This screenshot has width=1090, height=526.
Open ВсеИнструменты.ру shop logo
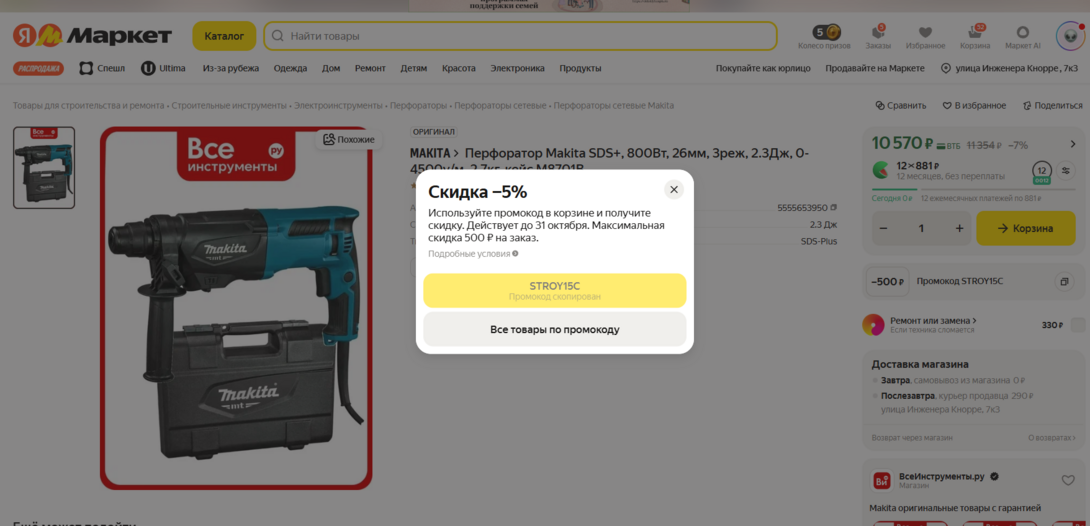click(882, 480)
